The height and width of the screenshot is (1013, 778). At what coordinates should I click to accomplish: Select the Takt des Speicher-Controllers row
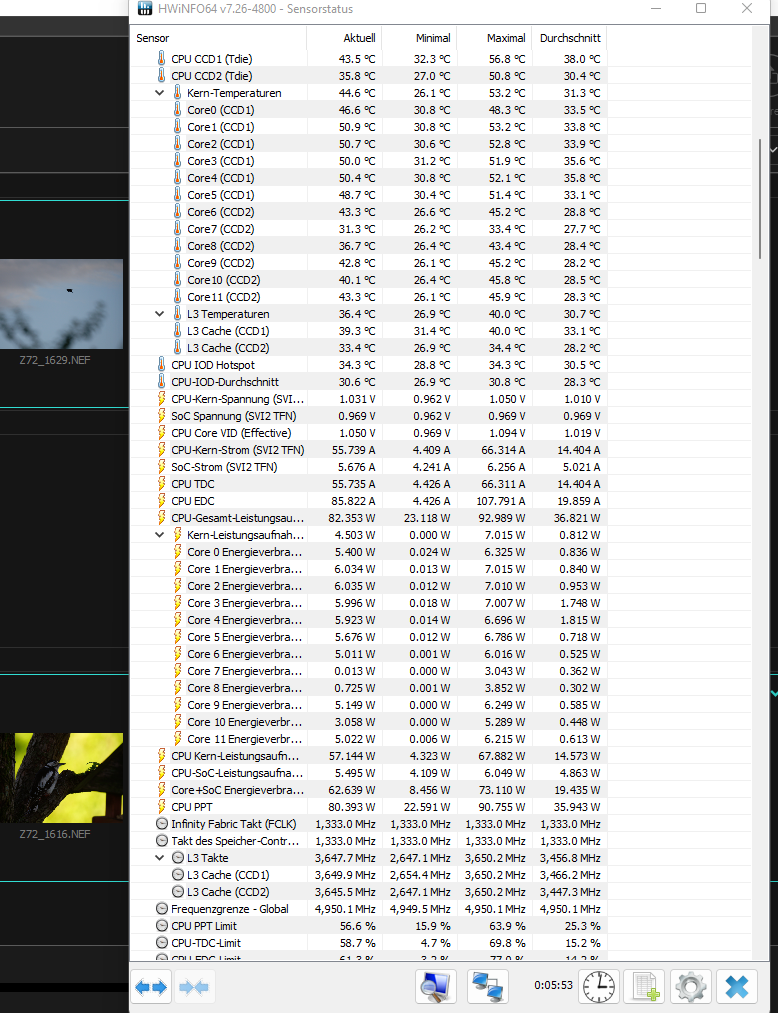click(x=368, y=841)
